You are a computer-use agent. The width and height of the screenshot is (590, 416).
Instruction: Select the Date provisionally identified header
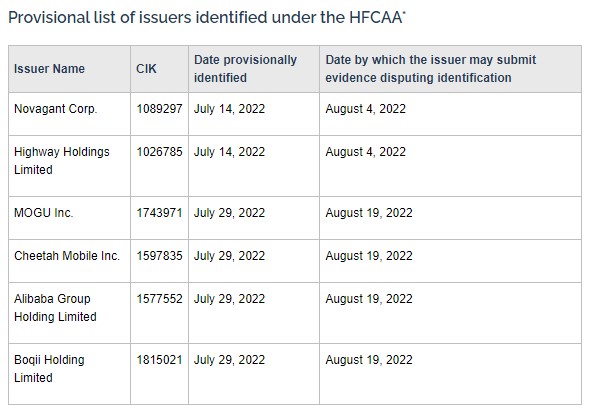pos(245,69)
